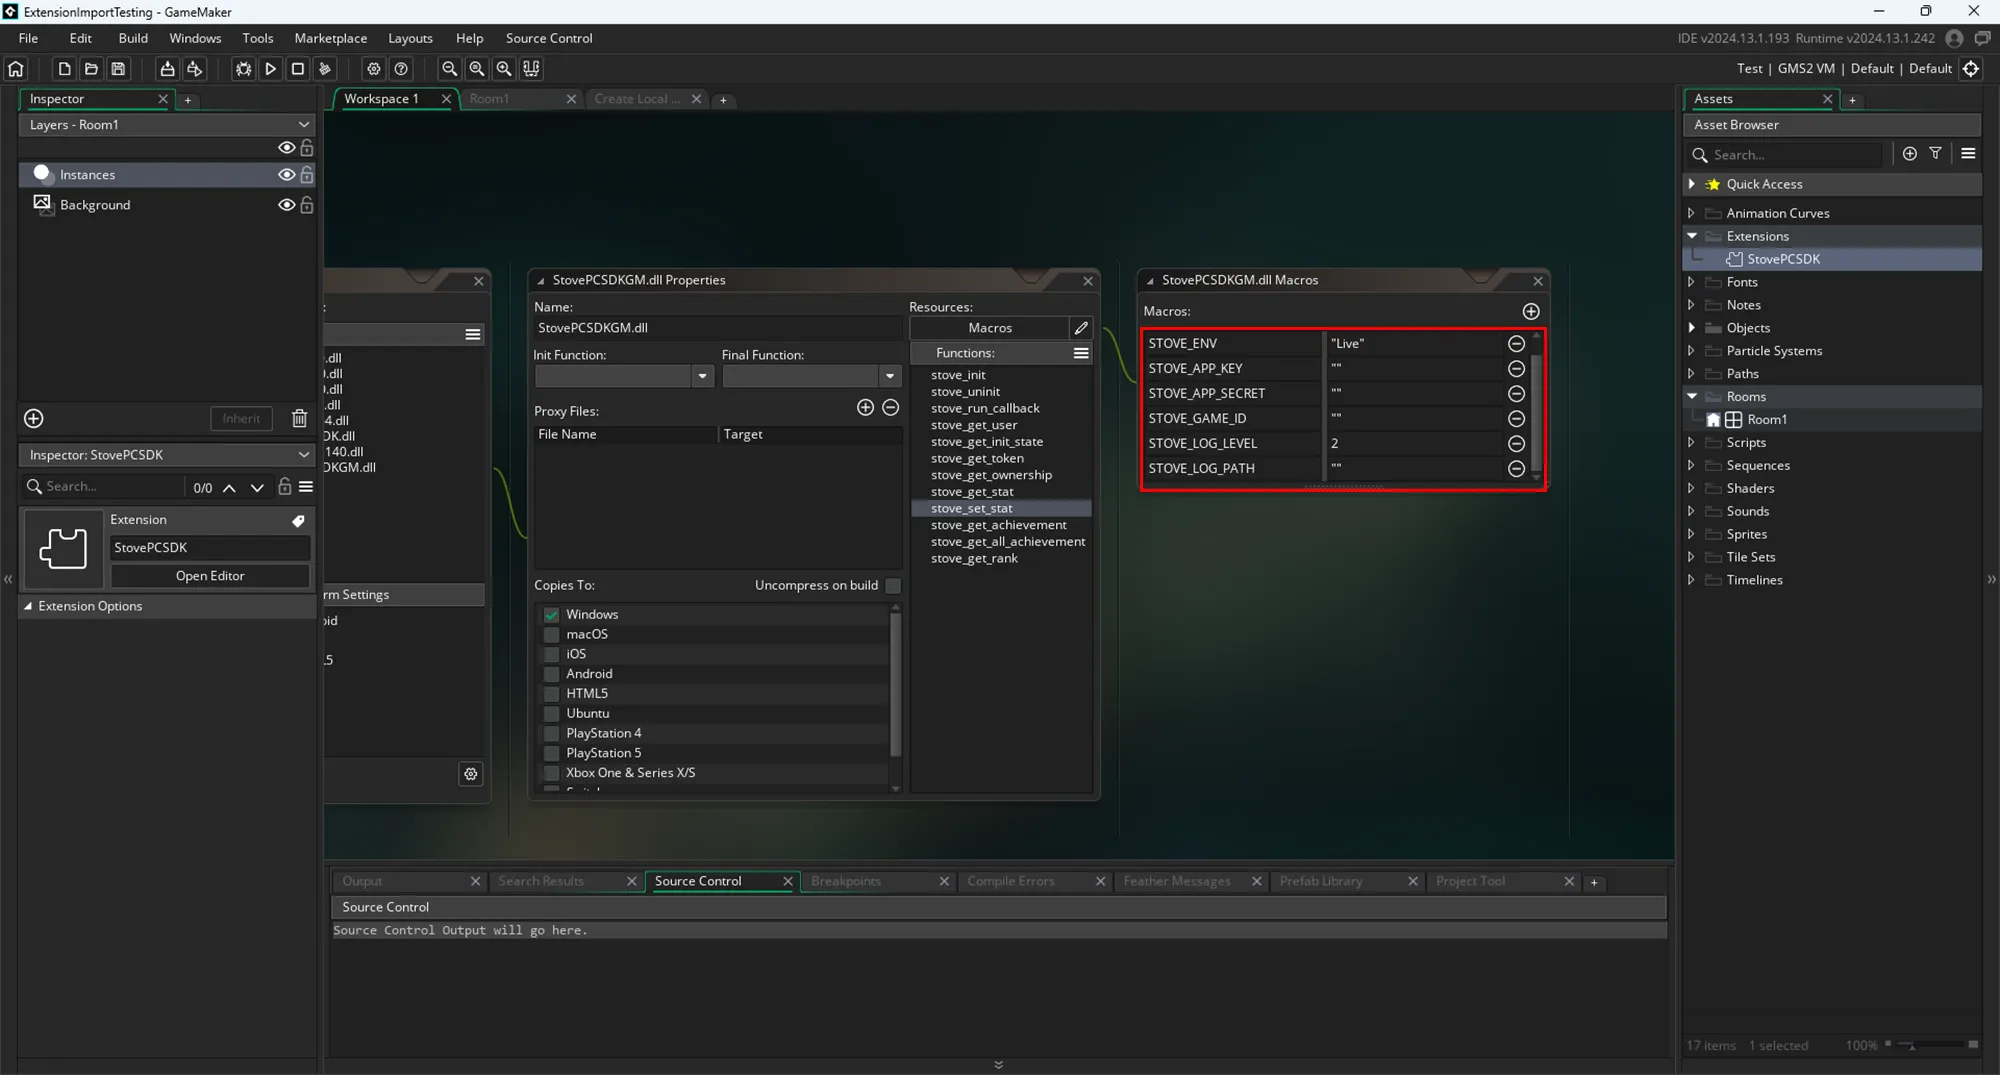
Task: Collapse the Extension Options section
Action: (28, 606)
